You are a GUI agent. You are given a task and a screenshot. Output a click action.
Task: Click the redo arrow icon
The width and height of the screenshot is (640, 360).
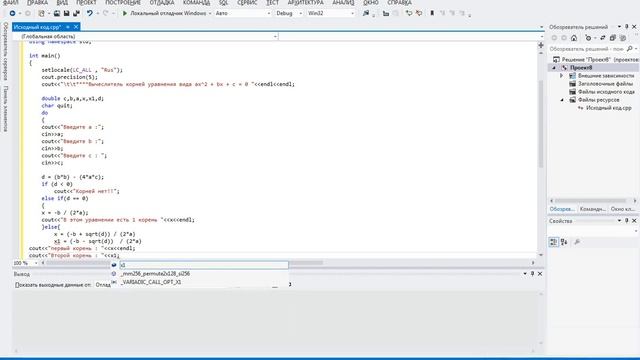[x=106, y=13]
